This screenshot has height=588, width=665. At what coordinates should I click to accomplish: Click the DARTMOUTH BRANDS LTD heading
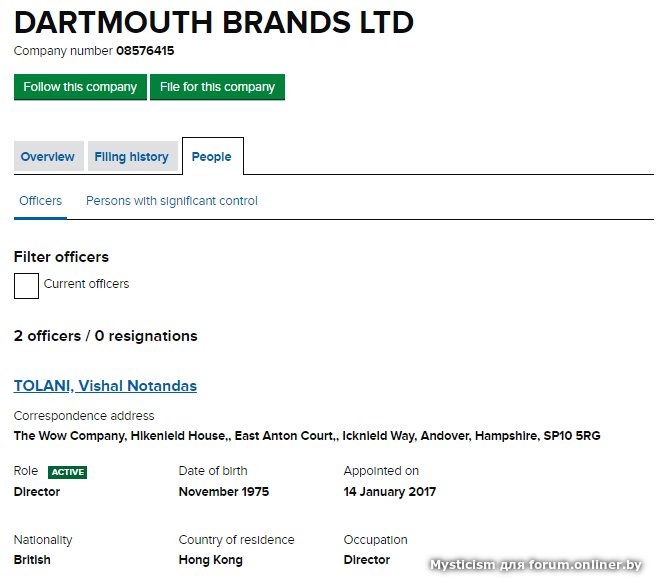point(214,23)
